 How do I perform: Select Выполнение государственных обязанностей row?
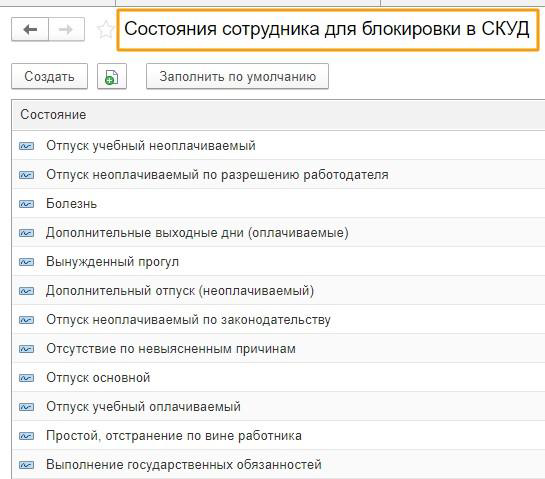click(278, 465)
